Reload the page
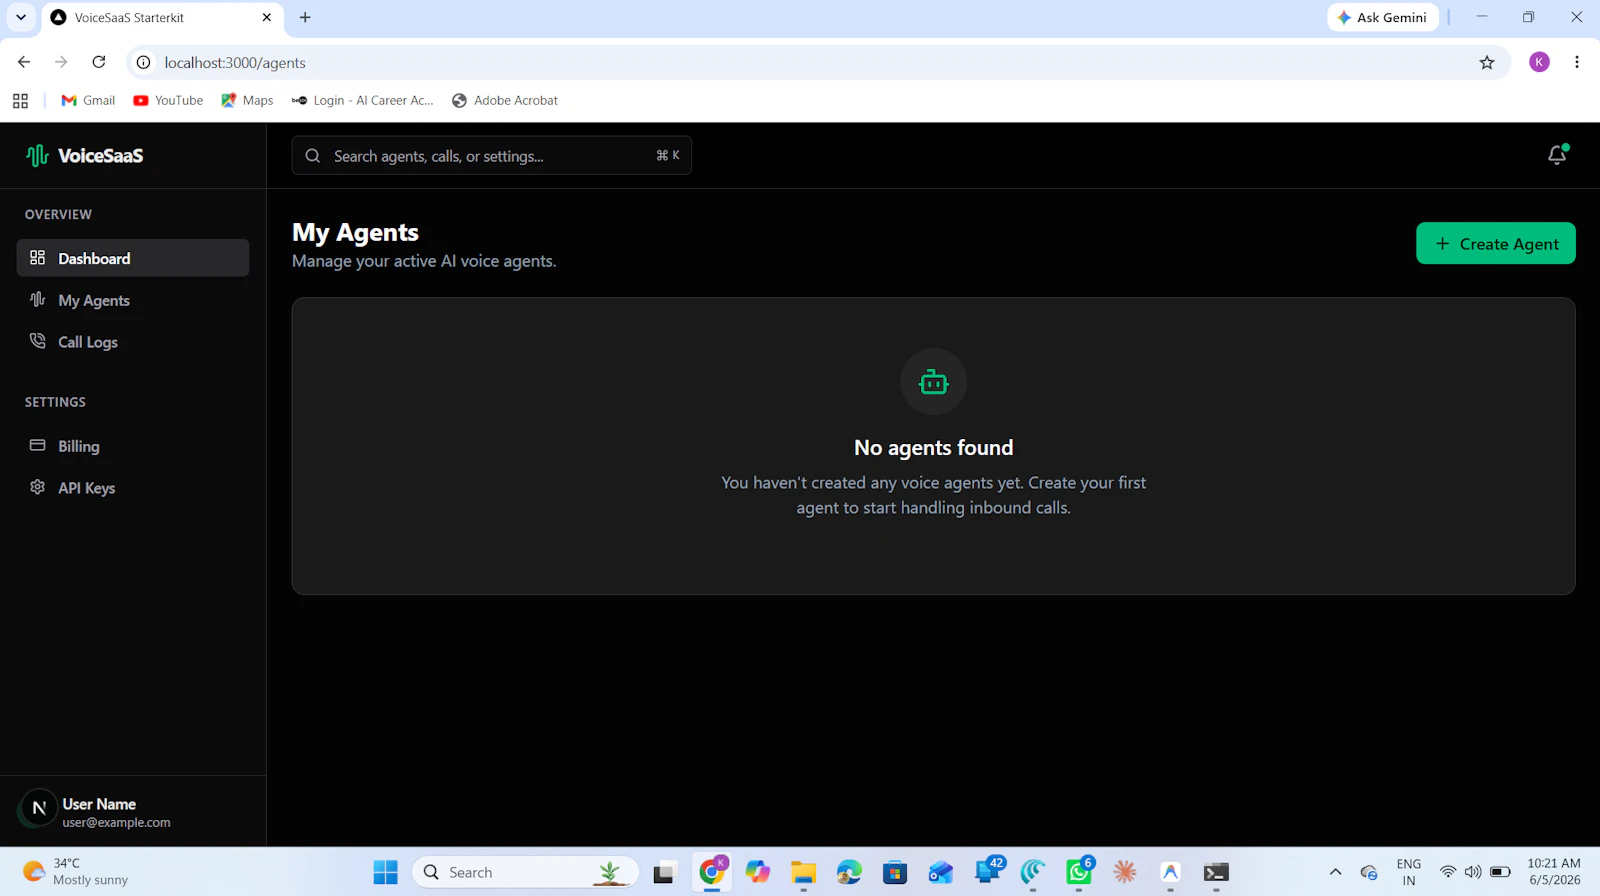The width and height of the screenshot is (1600, 896). click(x=99, y=62)
